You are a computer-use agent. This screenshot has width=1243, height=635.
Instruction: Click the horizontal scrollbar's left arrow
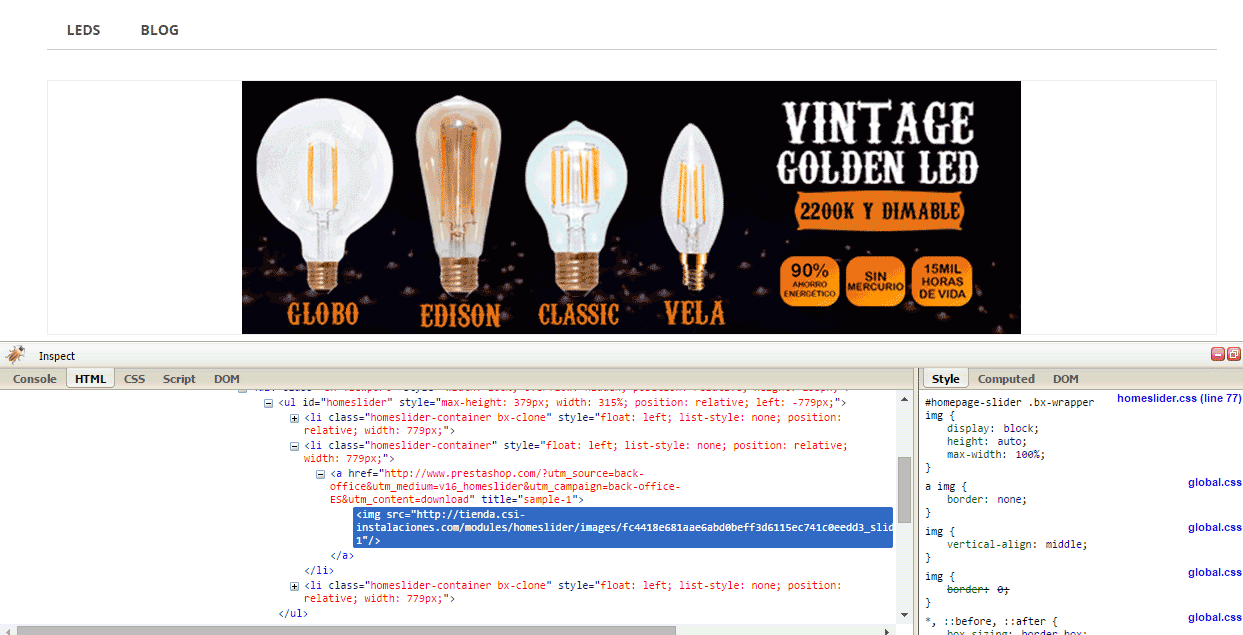[7, 630]
